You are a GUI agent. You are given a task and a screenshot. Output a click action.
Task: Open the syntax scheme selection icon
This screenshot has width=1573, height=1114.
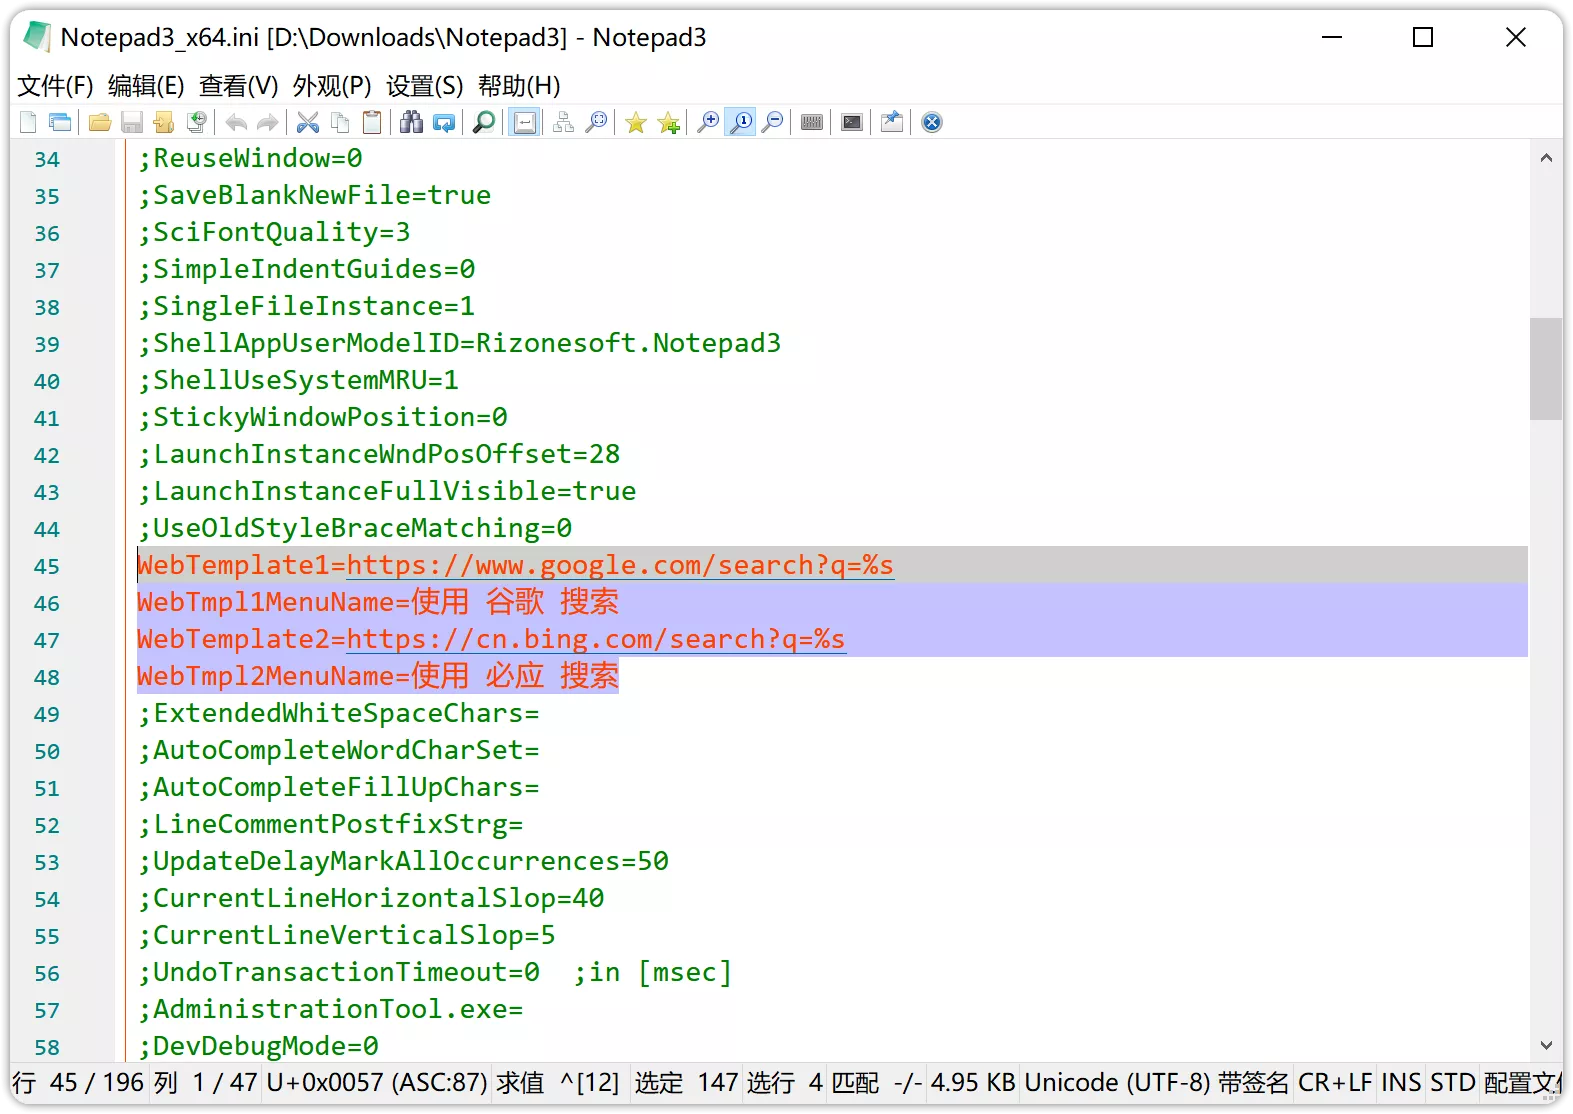564,122
